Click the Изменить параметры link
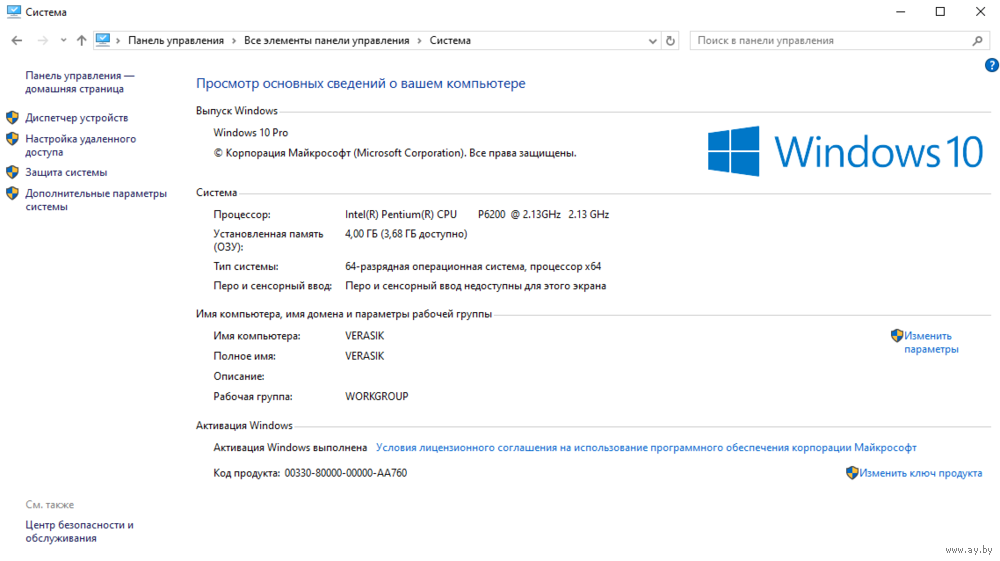 931,342
